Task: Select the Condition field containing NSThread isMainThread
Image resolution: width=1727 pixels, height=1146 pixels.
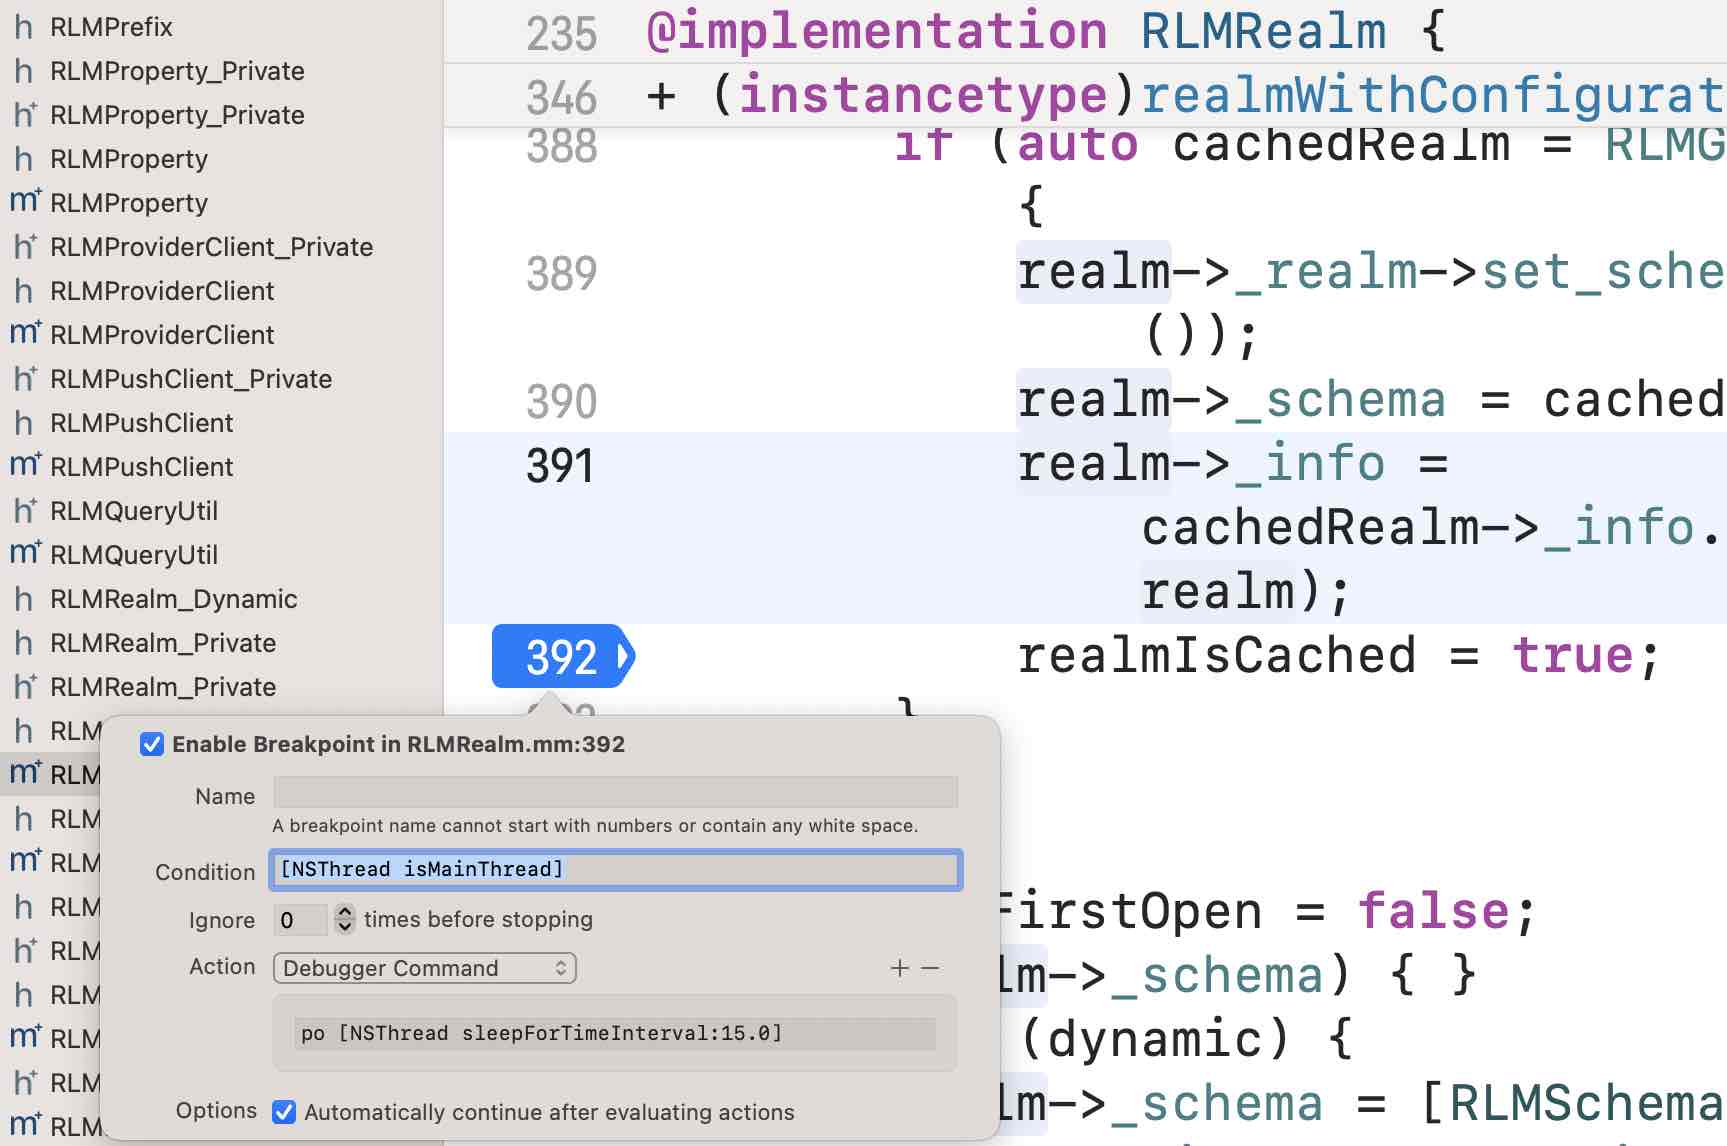Action: 614,869
